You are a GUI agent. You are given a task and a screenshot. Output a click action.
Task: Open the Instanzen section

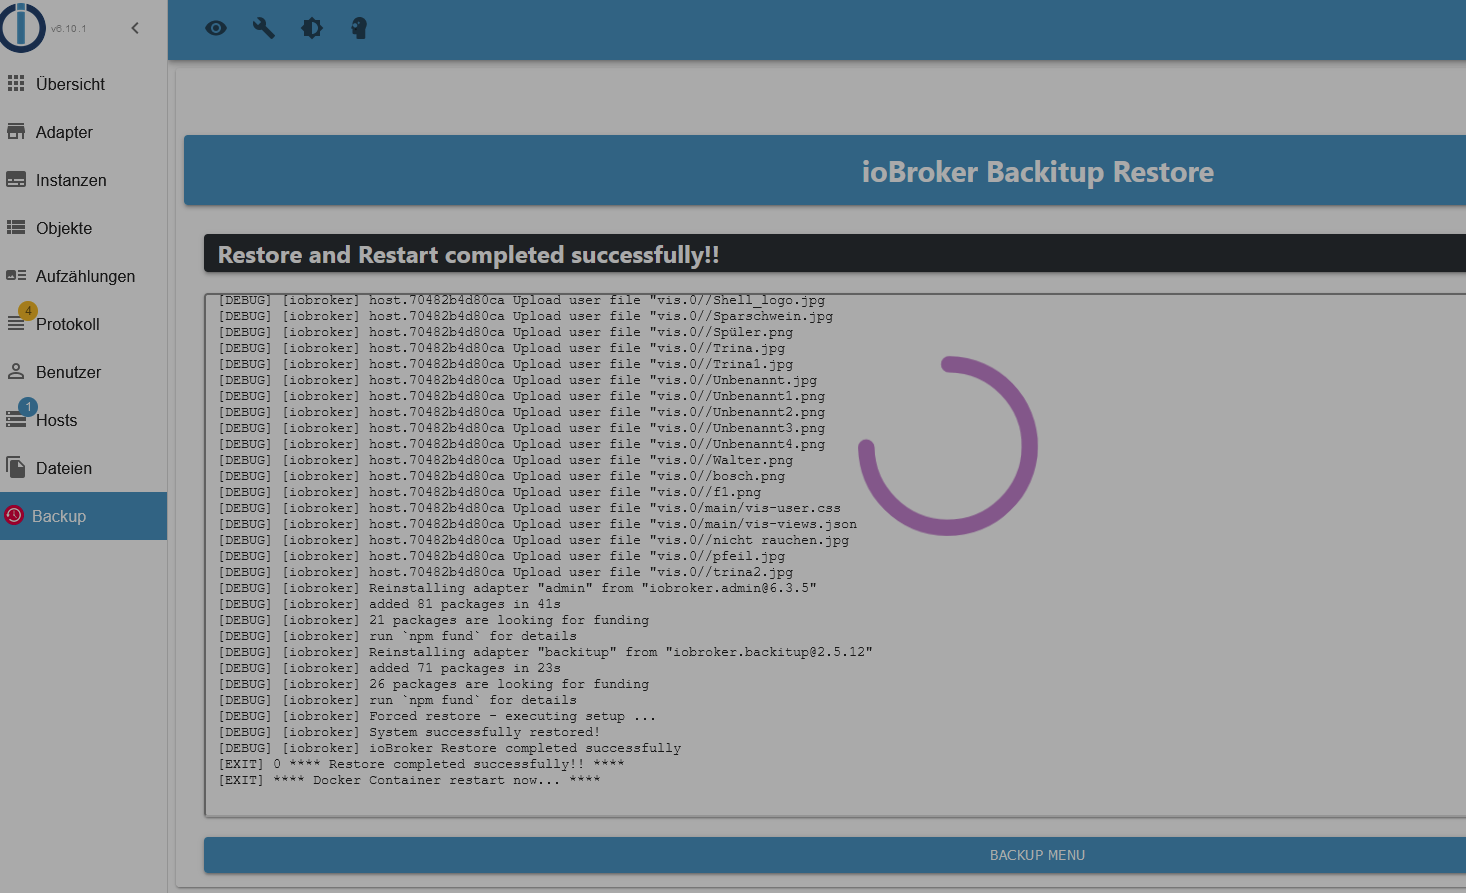pos(83,180)
